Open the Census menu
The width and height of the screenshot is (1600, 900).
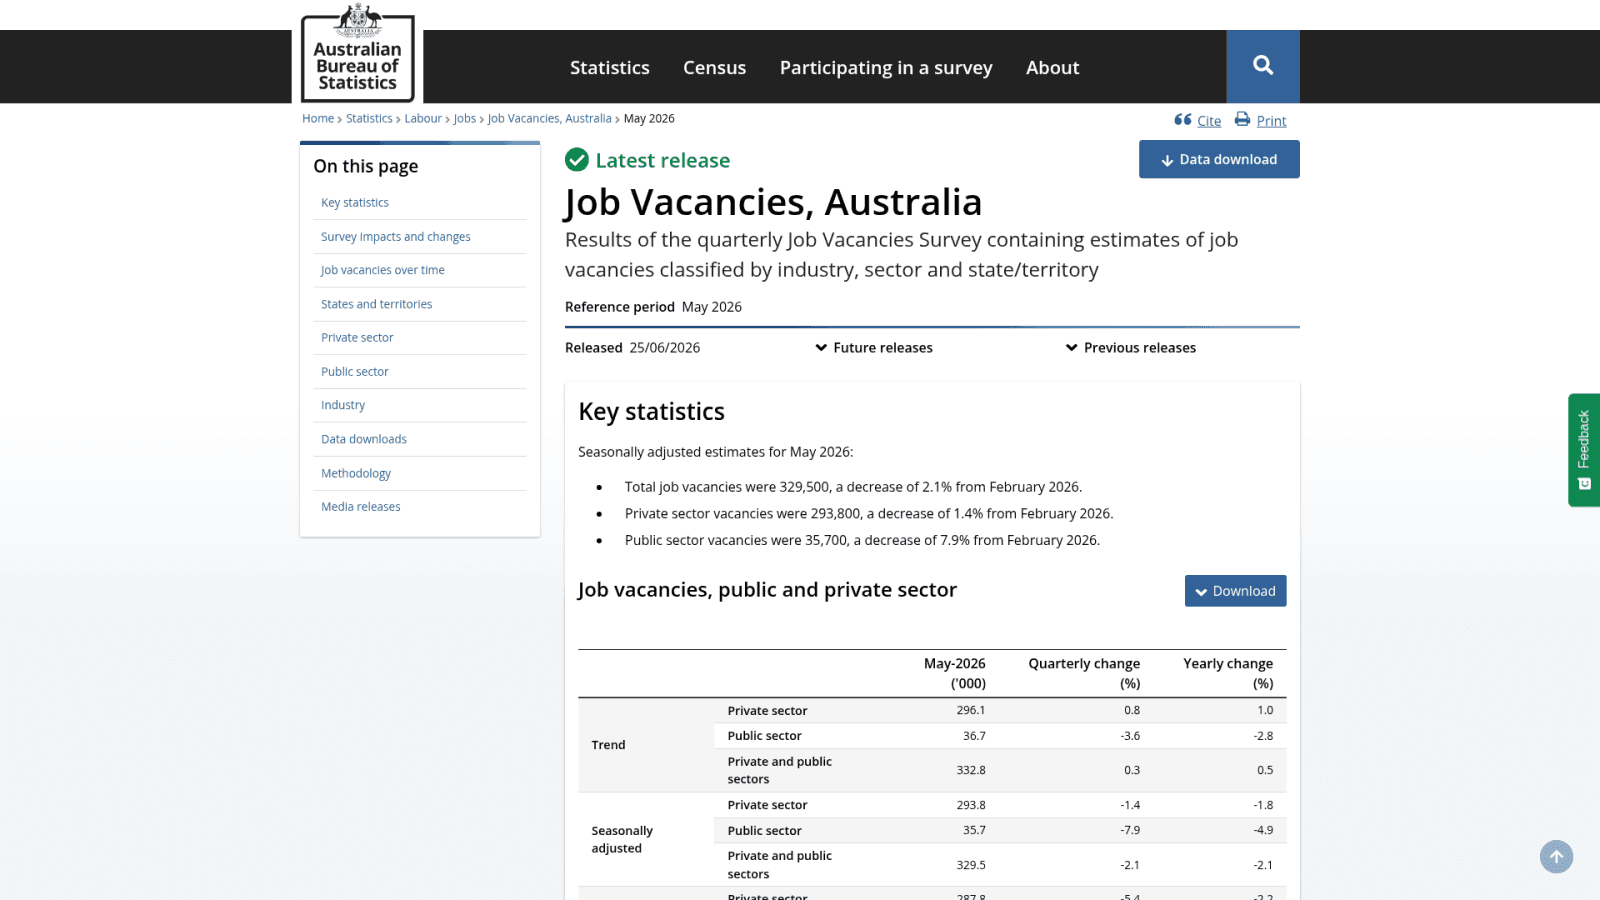click(x=714, y=68)
